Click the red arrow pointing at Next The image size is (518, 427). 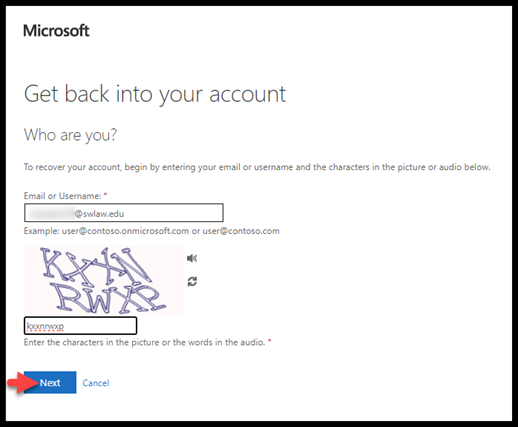[23, 382]
